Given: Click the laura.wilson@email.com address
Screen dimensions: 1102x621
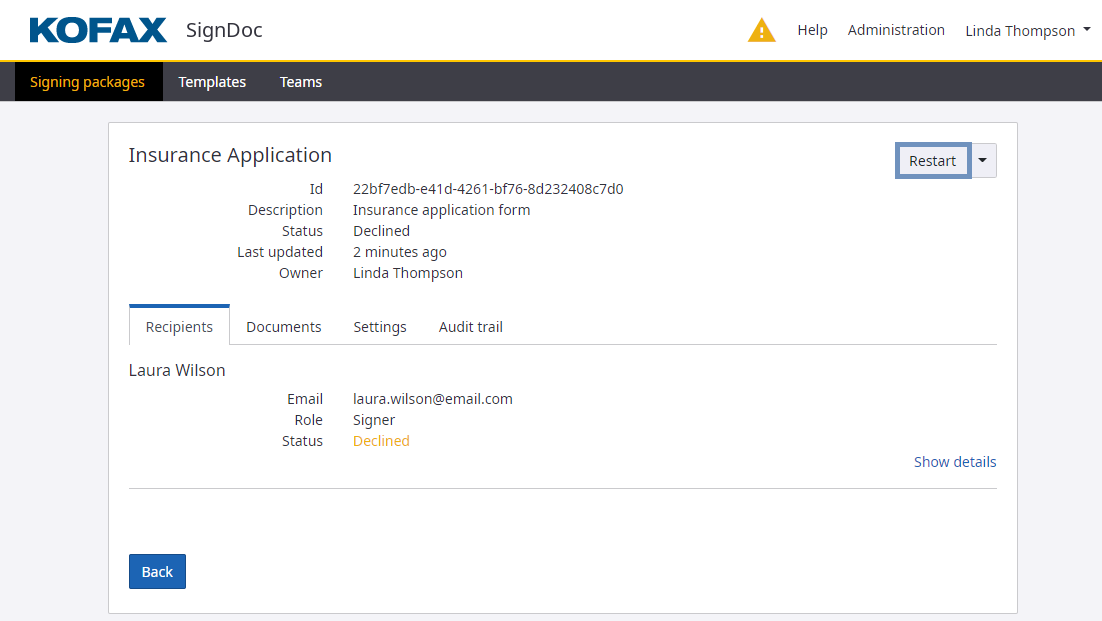Looking at the screenshot, I should (x=432, y=399).
